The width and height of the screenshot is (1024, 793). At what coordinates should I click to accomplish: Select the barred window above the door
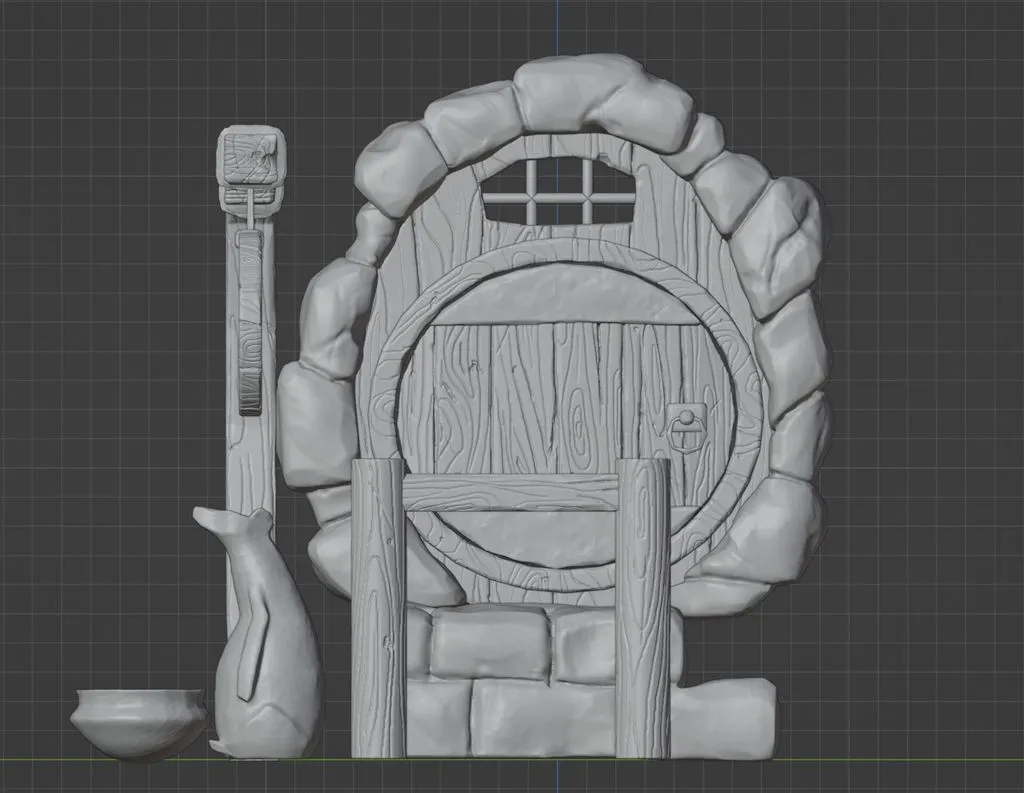pyautogui.click(x=559, y=191)
